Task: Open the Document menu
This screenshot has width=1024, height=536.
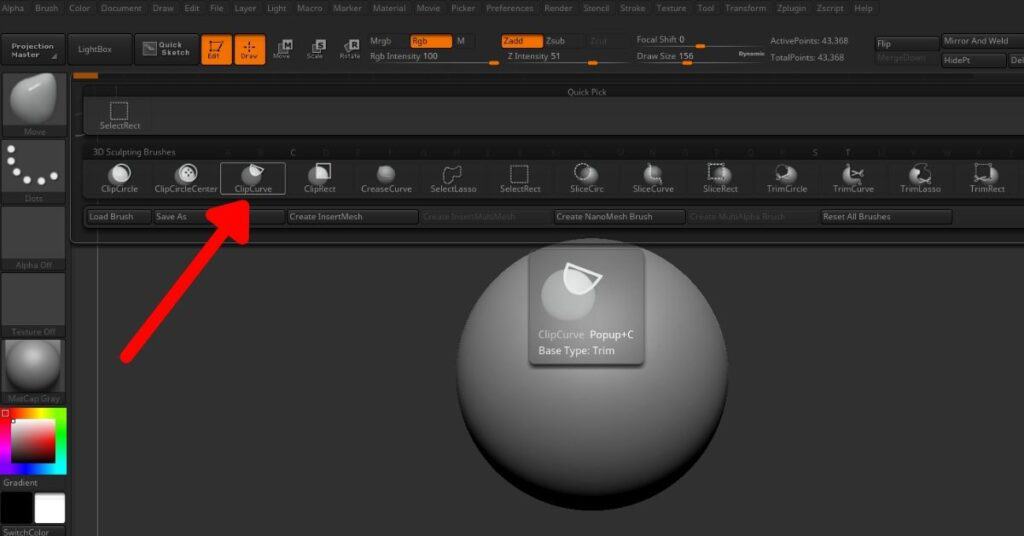Action: (121, 8)
